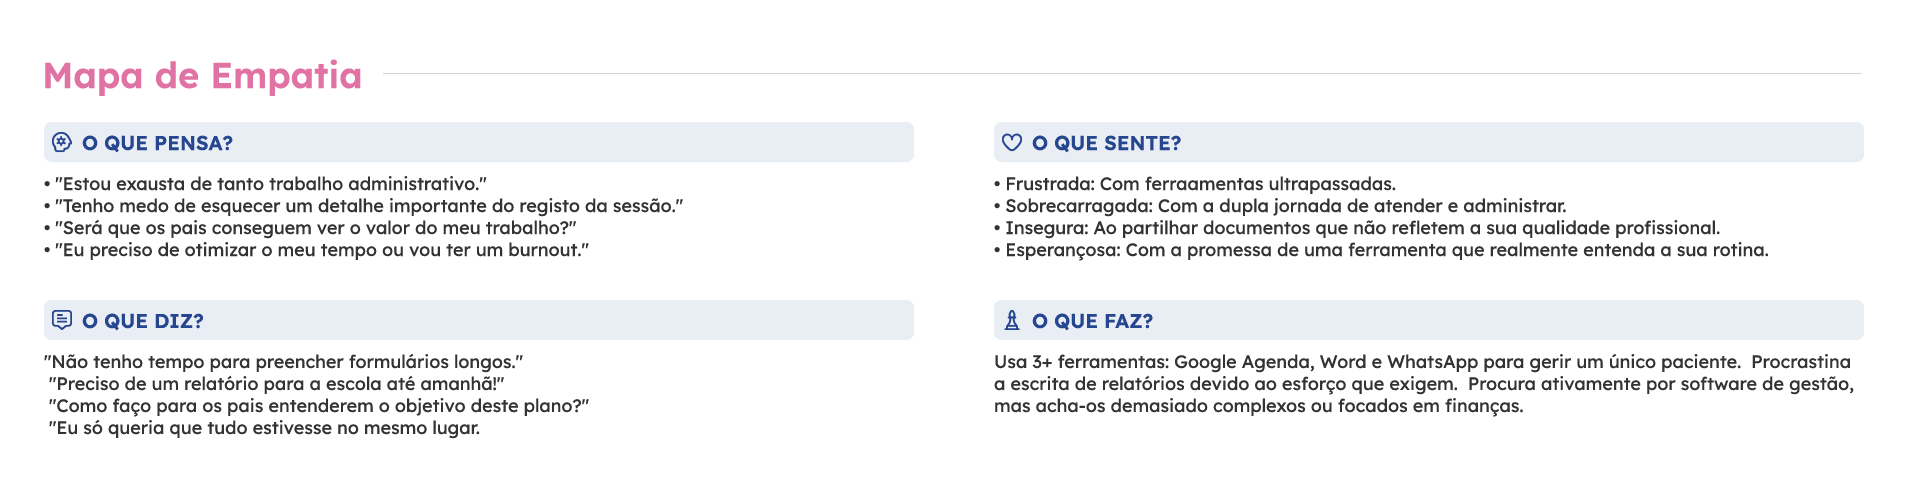1920x492 pixels.
Task: Click the heart icon beside O QUE SENTE?
Action: 1012,143
